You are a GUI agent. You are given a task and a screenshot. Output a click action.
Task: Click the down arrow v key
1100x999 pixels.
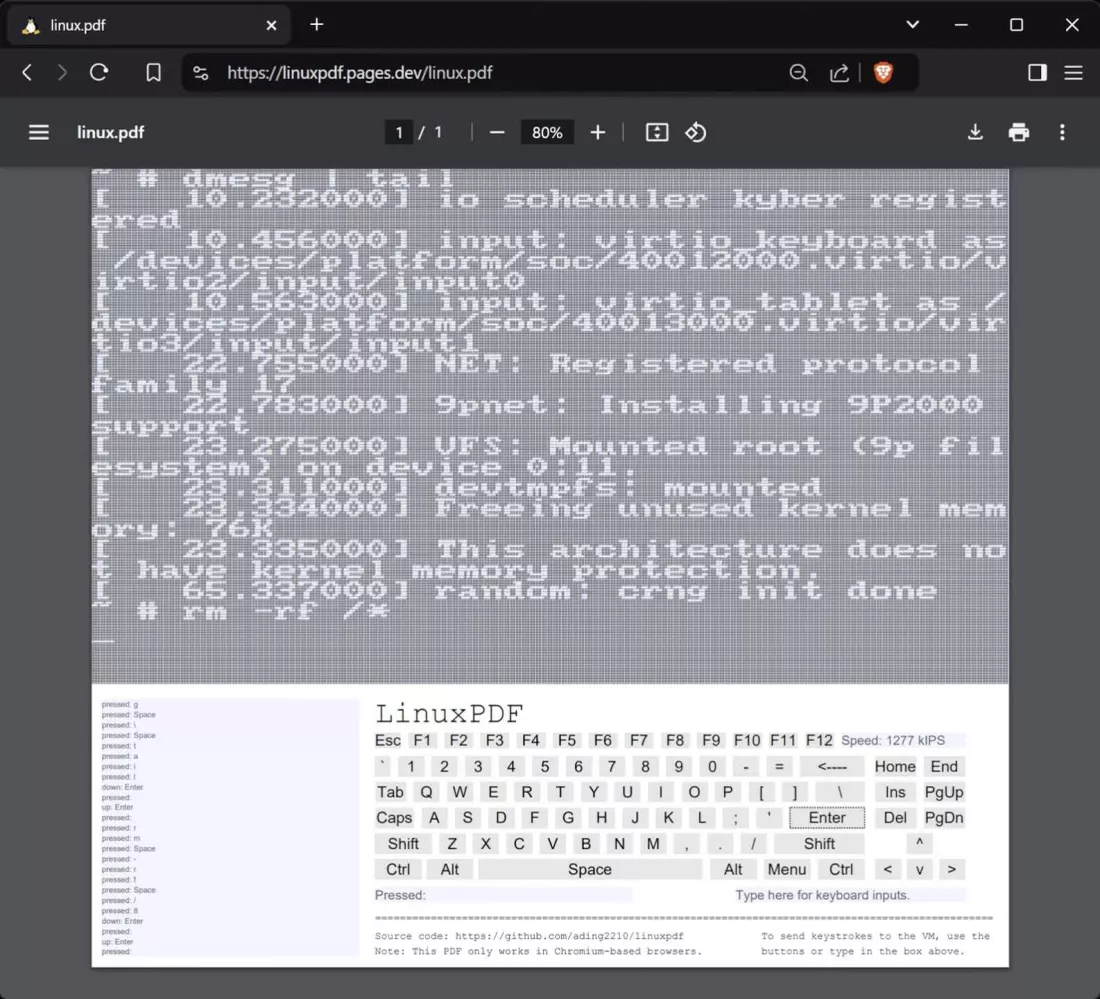920,870
